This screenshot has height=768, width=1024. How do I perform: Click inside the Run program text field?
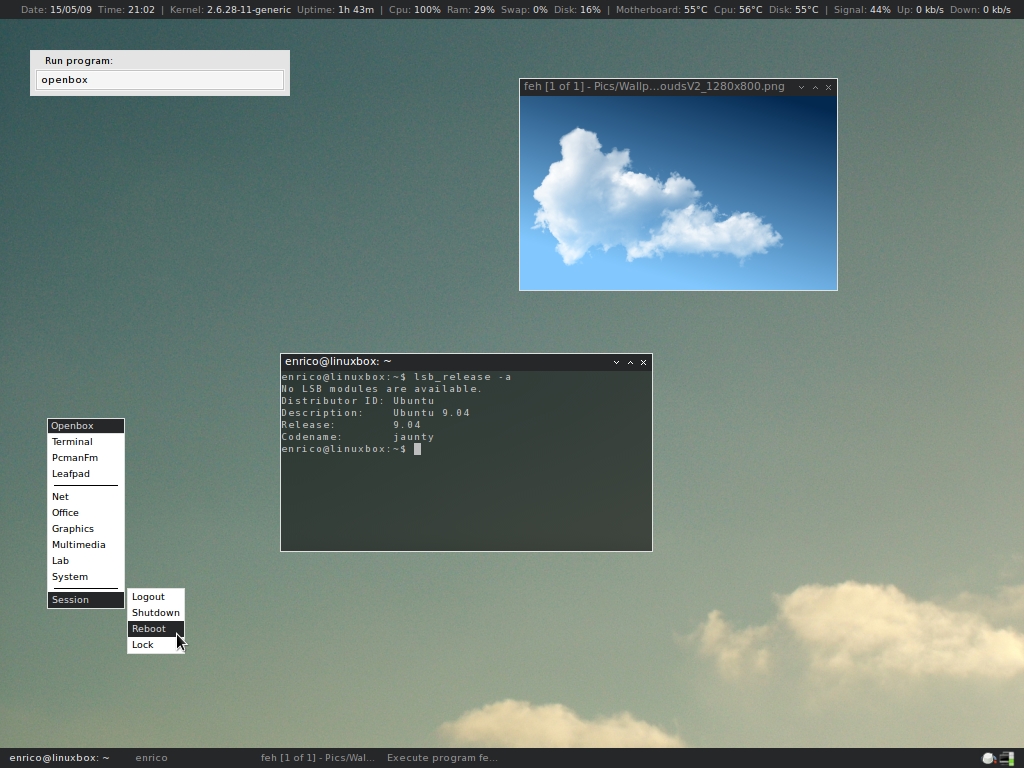(159, 79)
